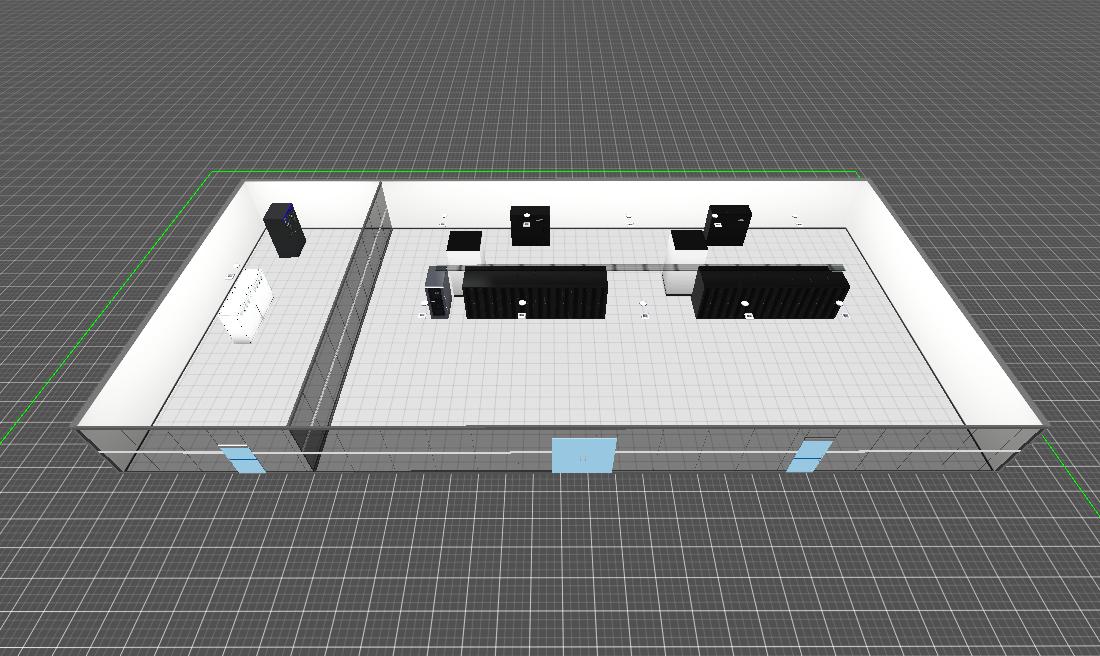Select the dark blue cabinet in left room
This screenshot has width=1100, height=656.
coord(284,230)
